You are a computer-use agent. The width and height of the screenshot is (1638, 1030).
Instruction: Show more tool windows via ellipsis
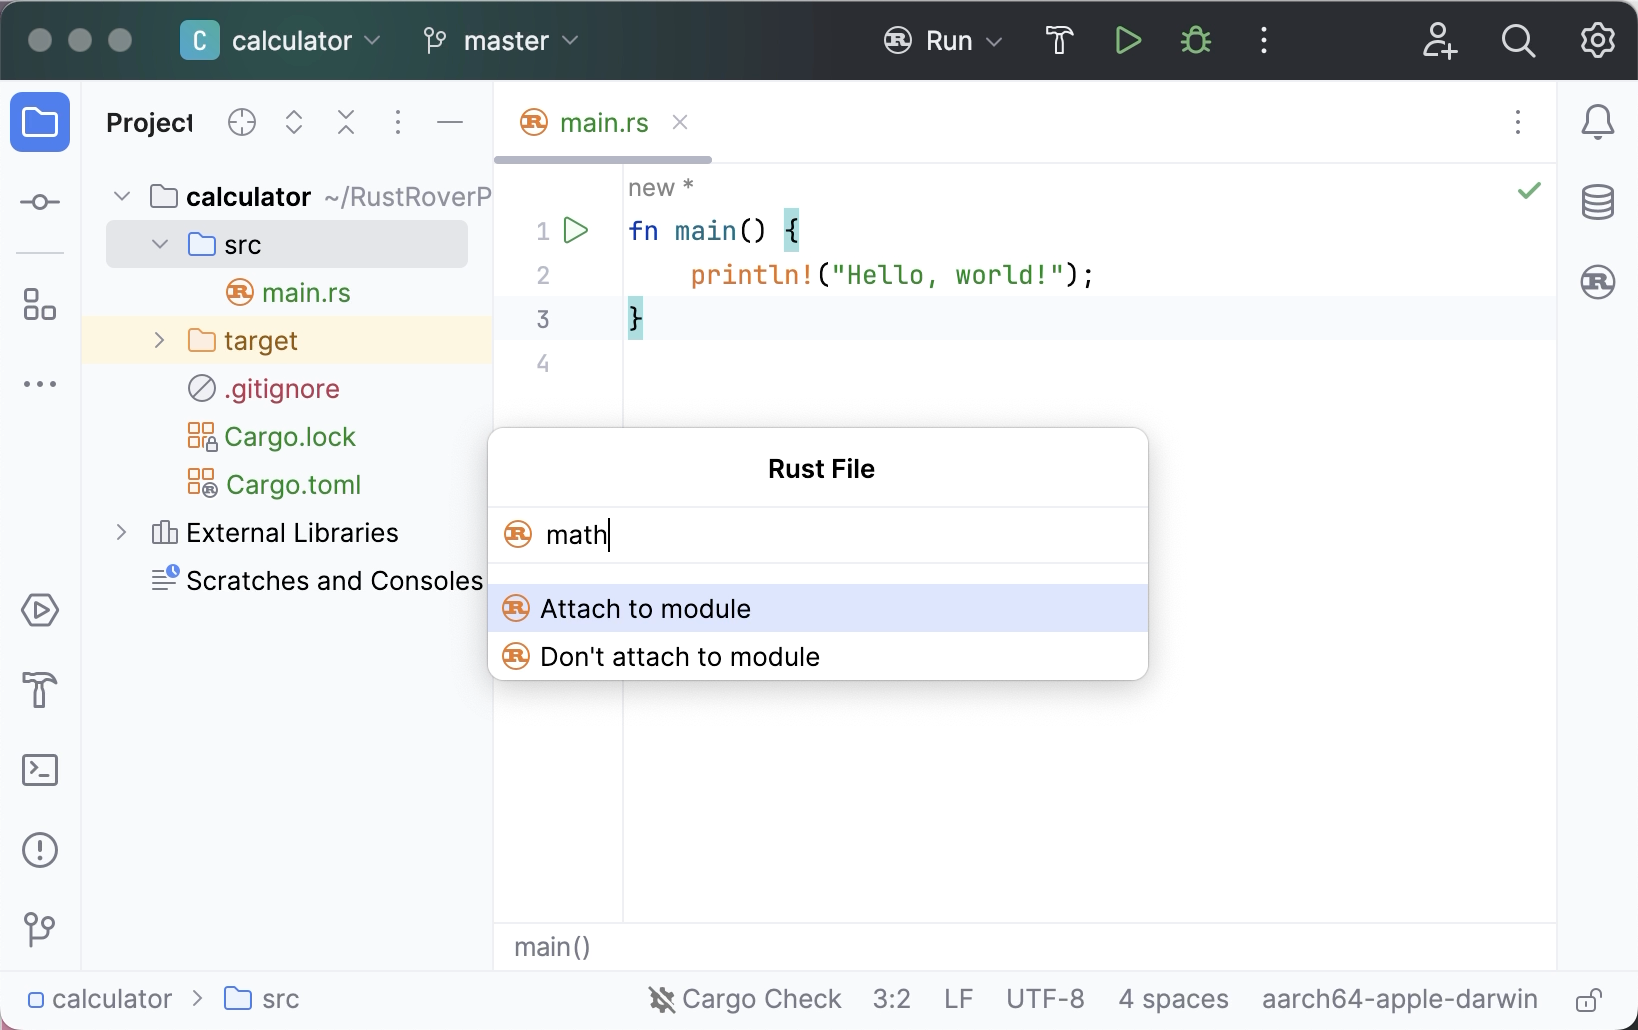coord(40,384)
